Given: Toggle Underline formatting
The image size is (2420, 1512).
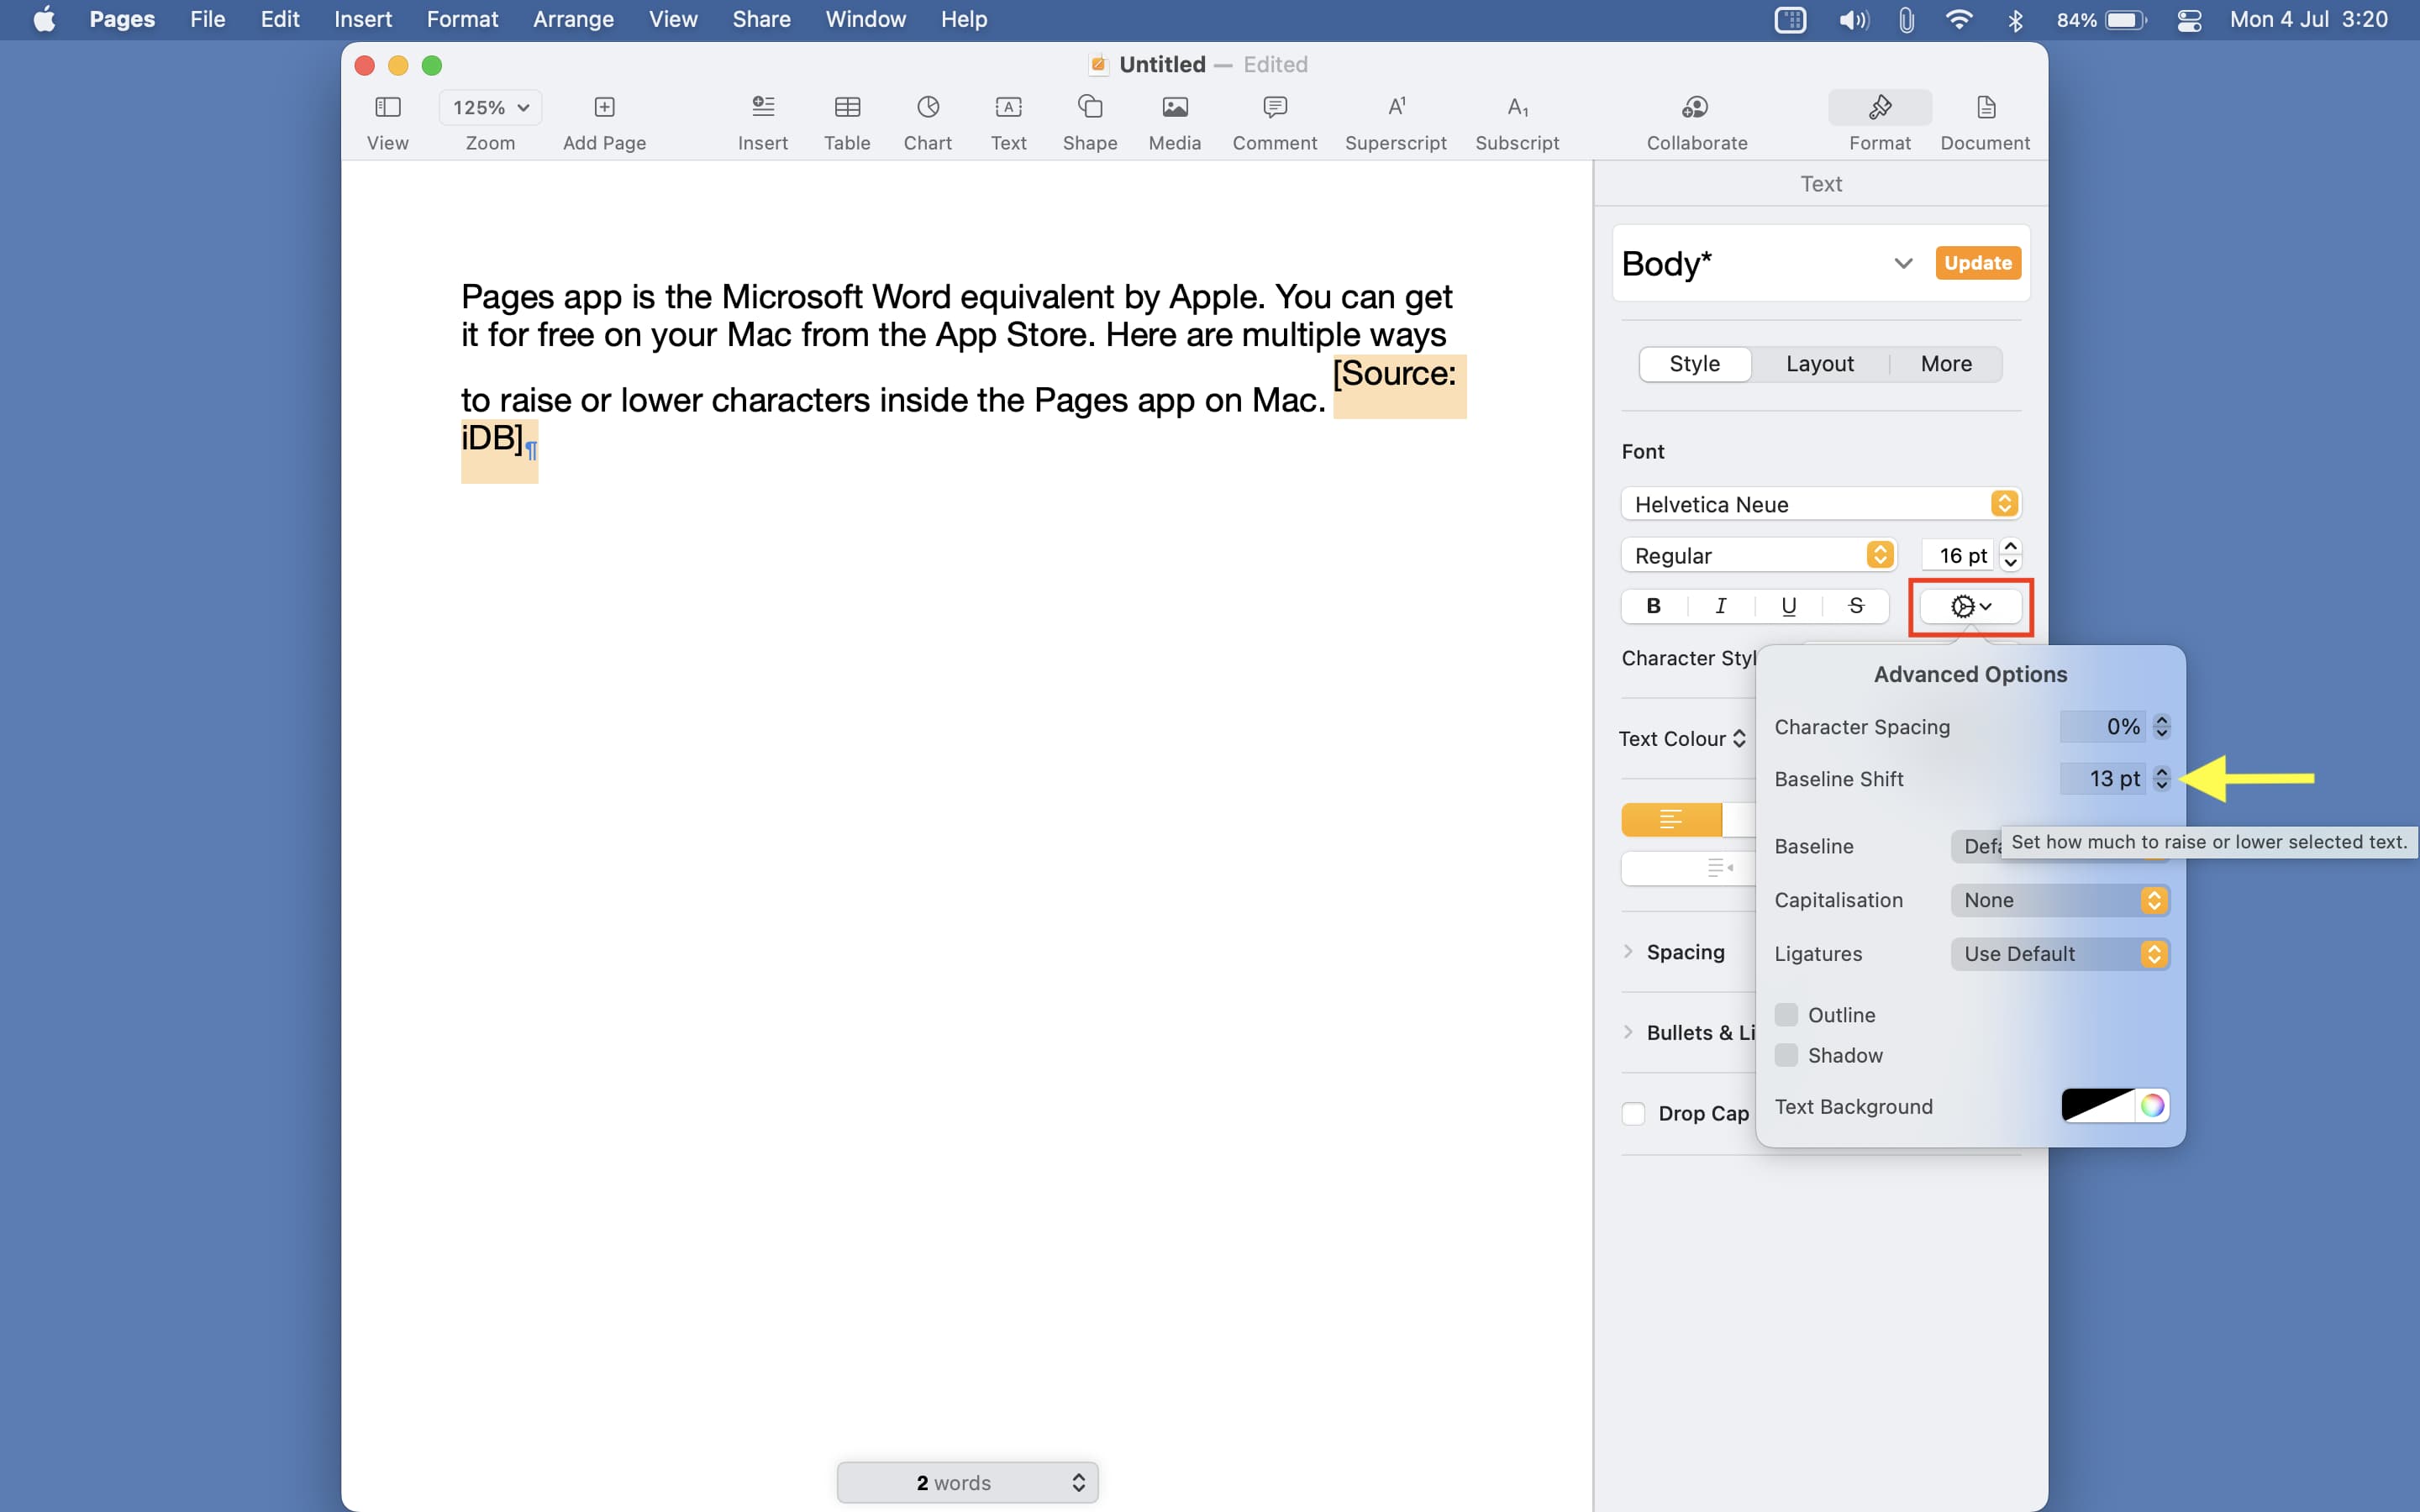Looking at the screenshot, I should (x=1788, y=606).
